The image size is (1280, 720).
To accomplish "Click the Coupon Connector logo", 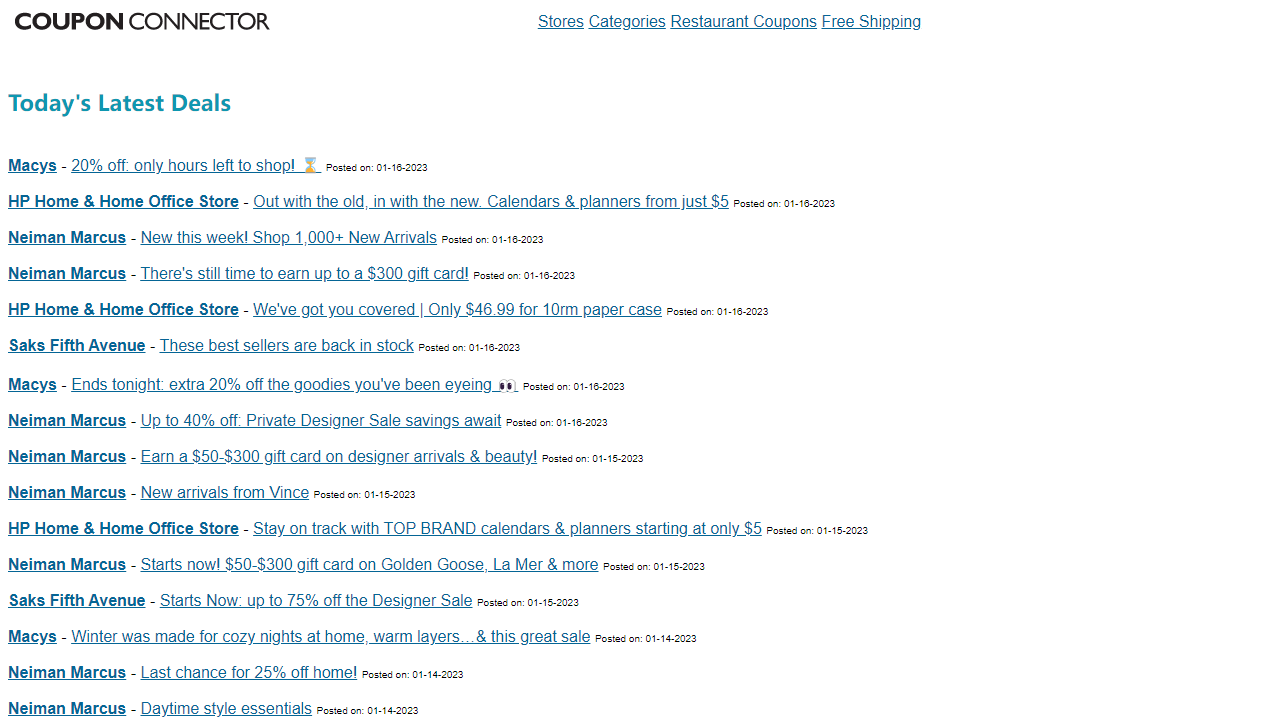I will 142,21.
